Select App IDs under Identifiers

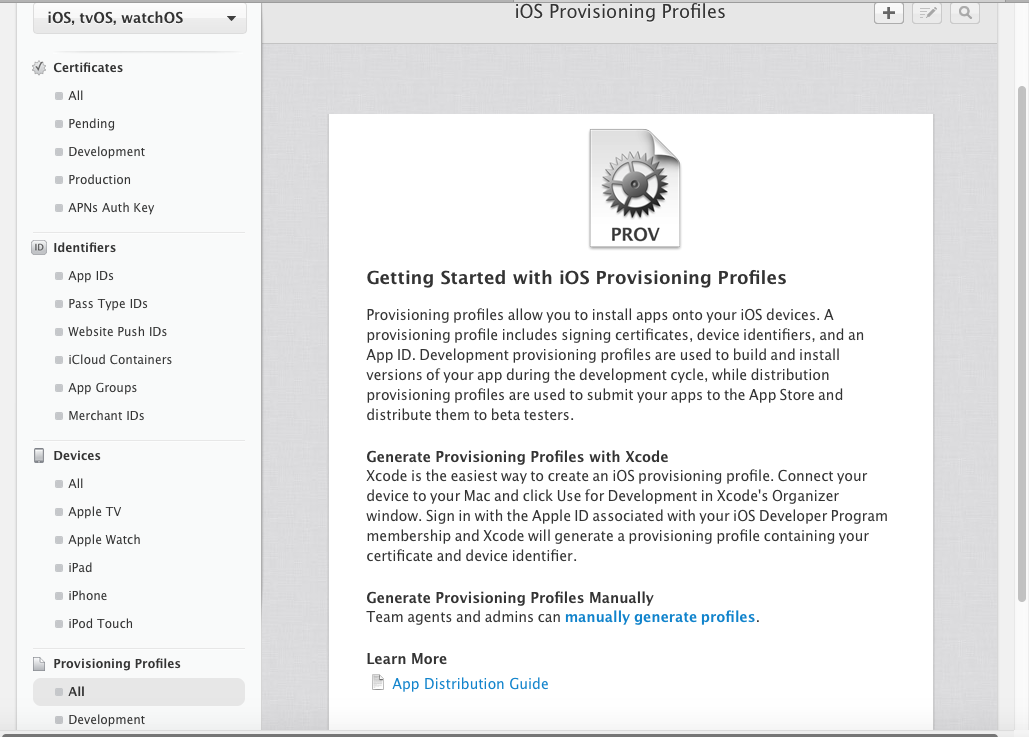coord(91,276)
